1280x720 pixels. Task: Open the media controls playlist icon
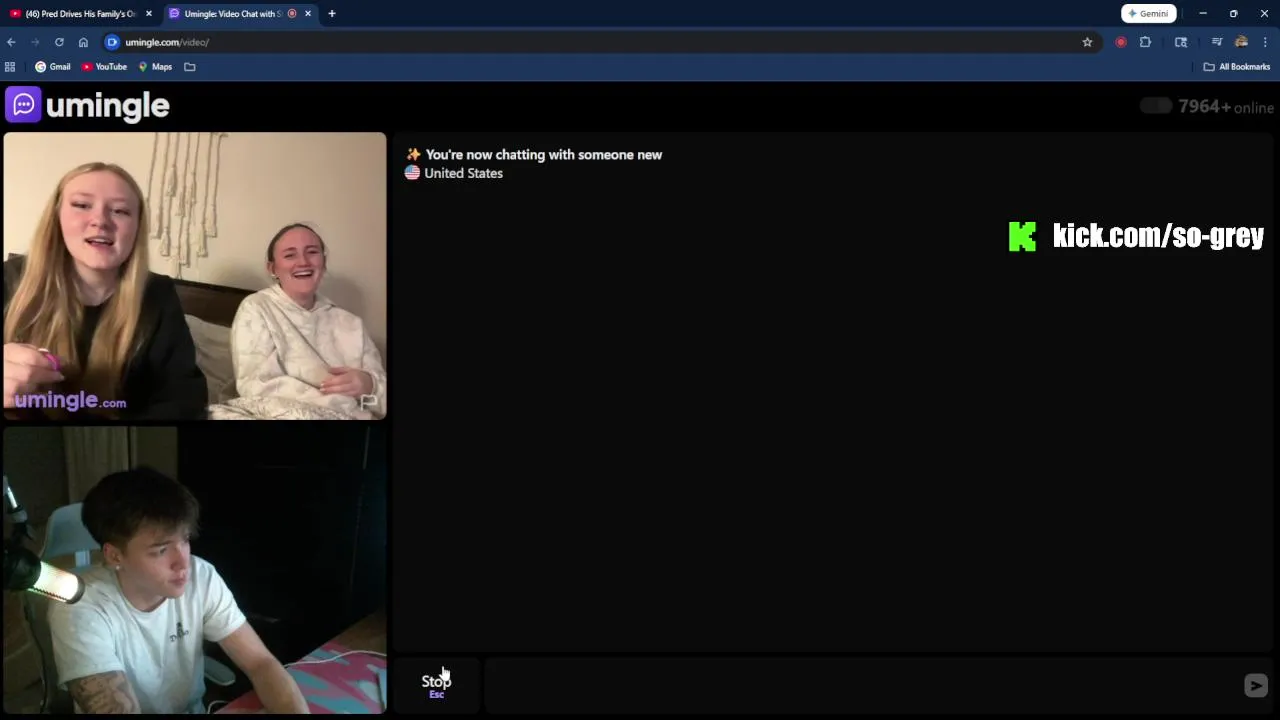1217,42
